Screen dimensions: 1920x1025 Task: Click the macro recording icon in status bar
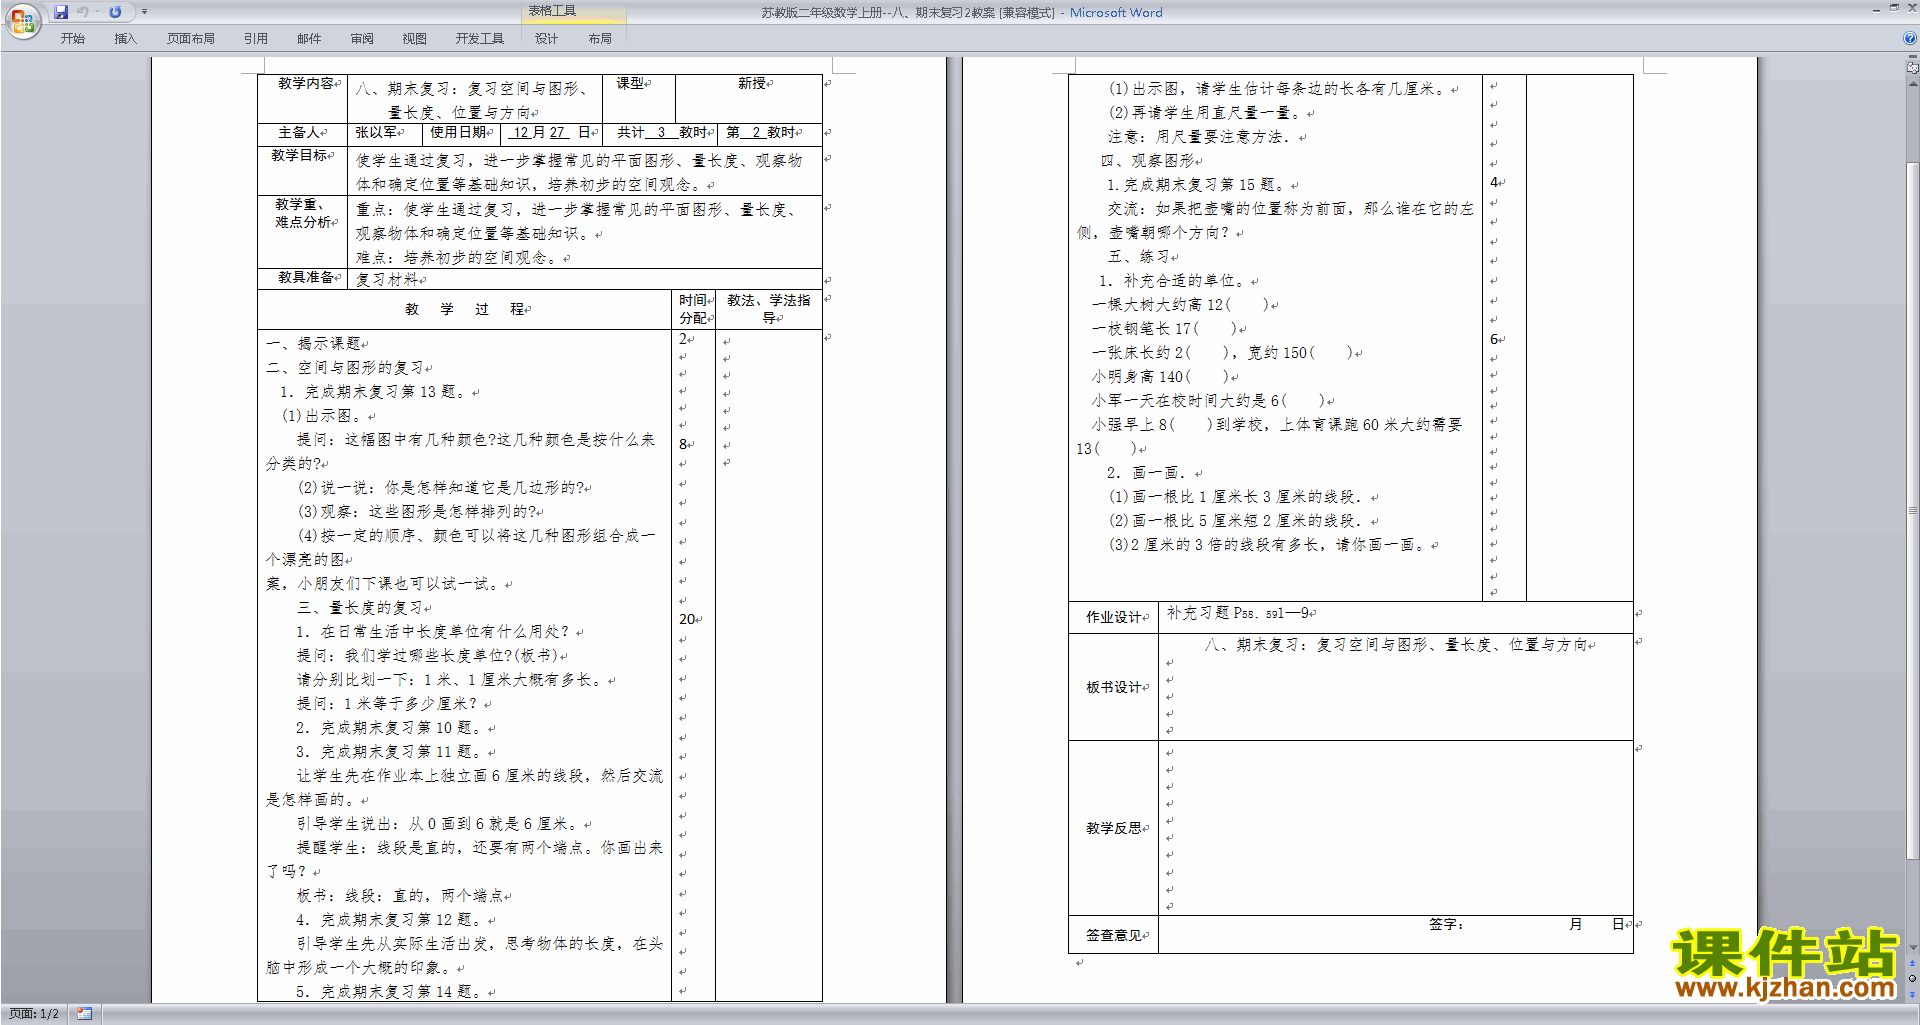84,1014
